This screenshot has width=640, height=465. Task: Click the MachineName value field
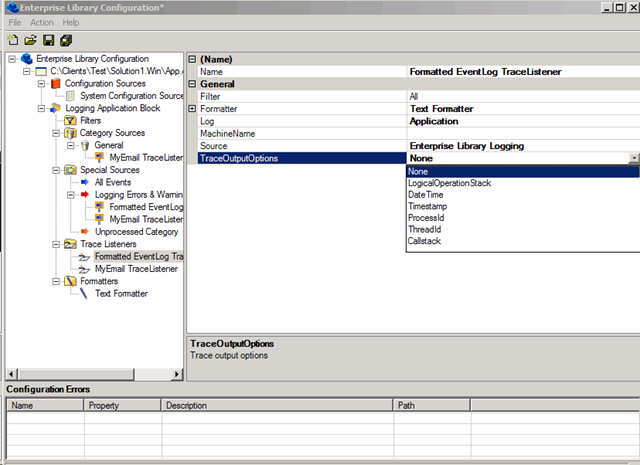coord(523,133)
